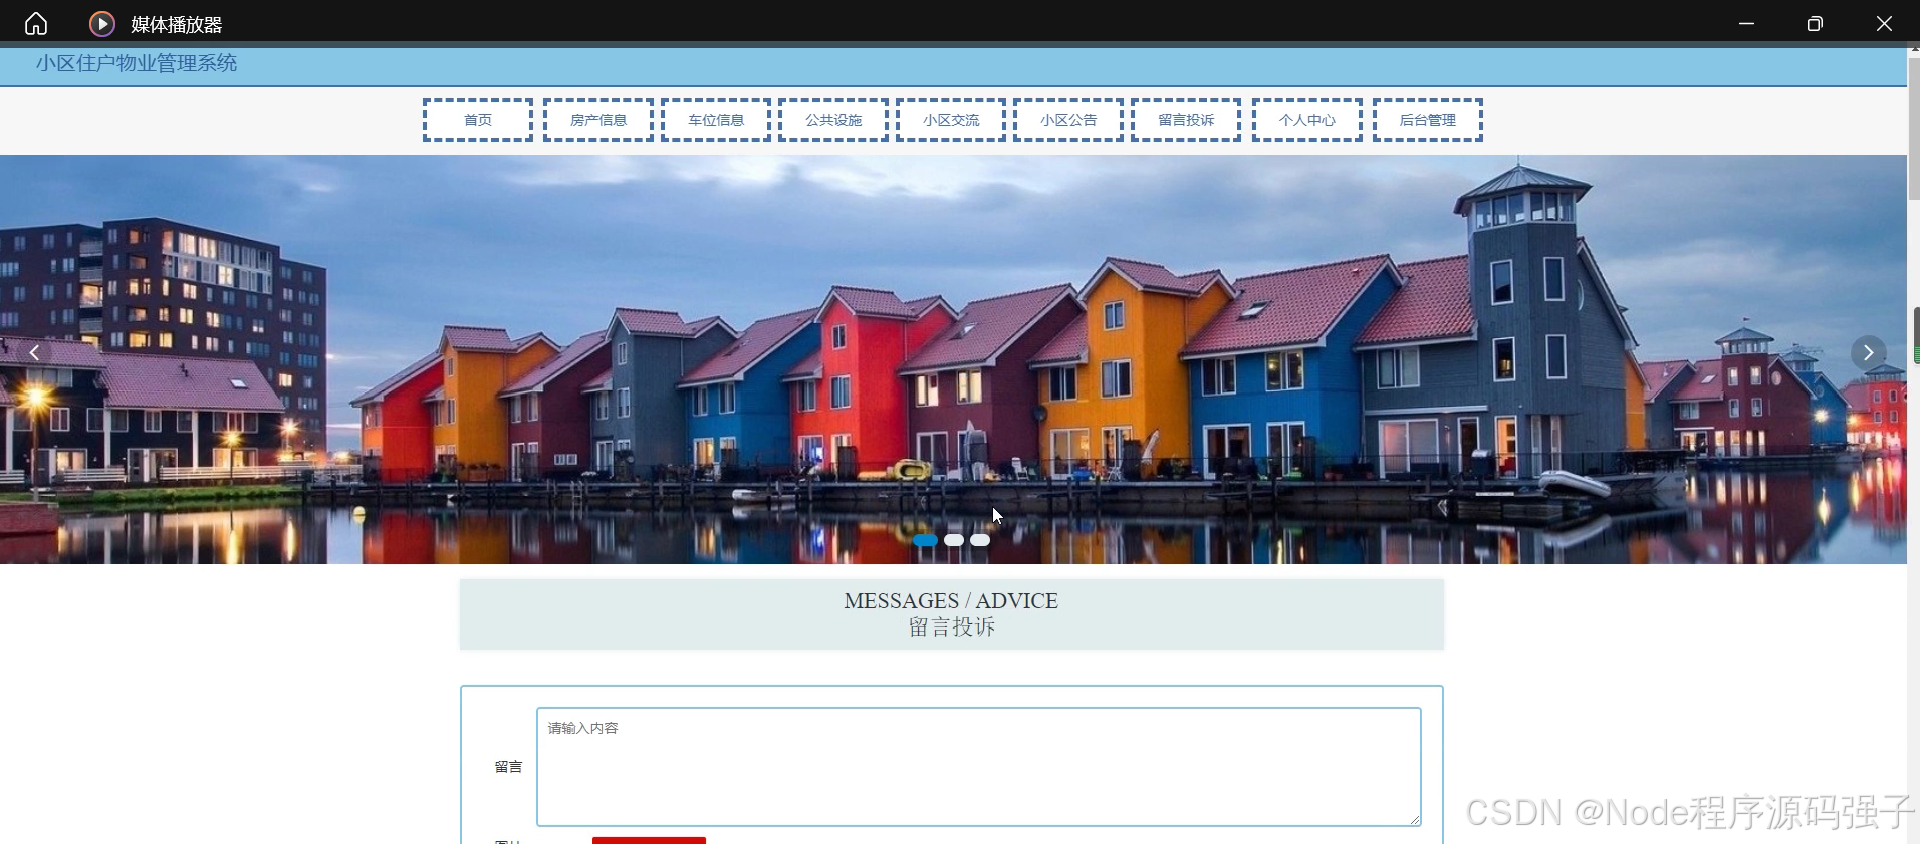1920x844 pixels.
Task: Click the 留言 field label
Action: (x=508, y=767)
